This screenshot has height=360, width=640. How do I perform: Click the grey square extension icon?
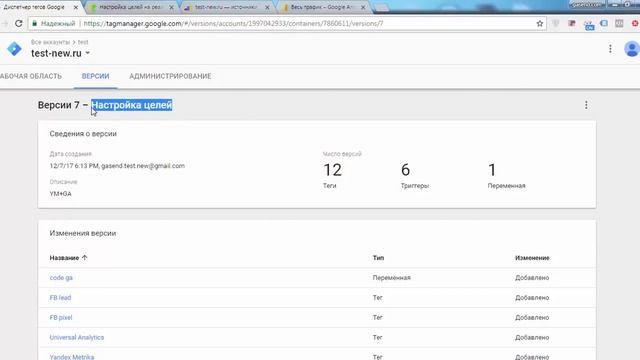[x=619, y=24]
